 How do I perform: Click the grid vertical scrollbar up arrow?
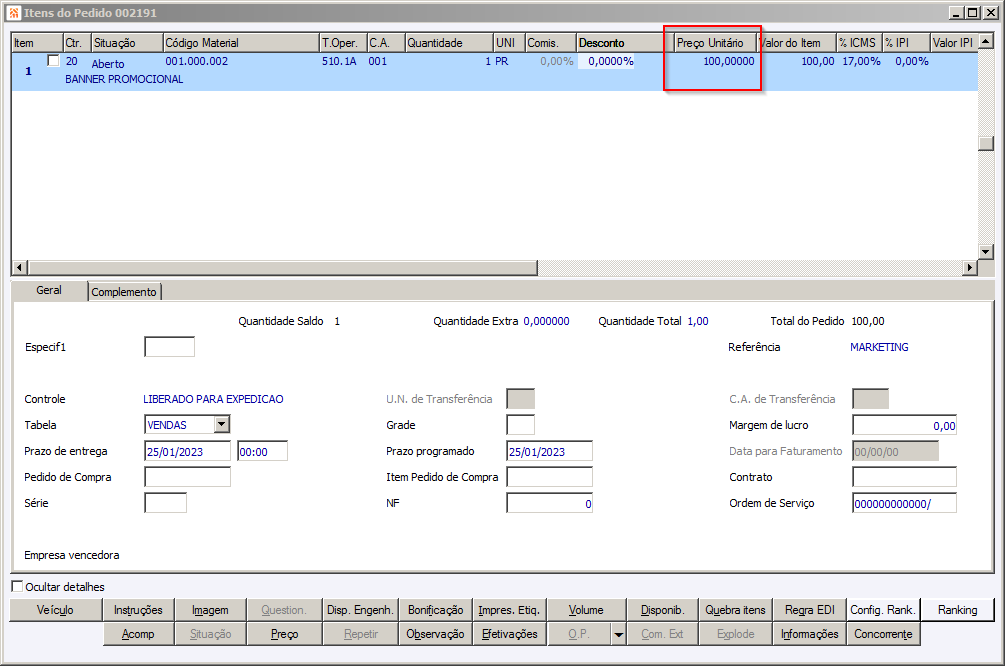click(x=986, y=42)
